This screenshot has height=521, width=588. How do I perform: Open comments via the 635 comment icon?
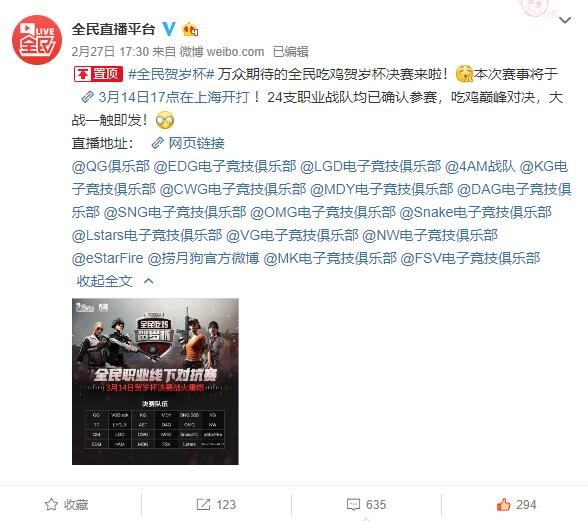pos(353,504)
